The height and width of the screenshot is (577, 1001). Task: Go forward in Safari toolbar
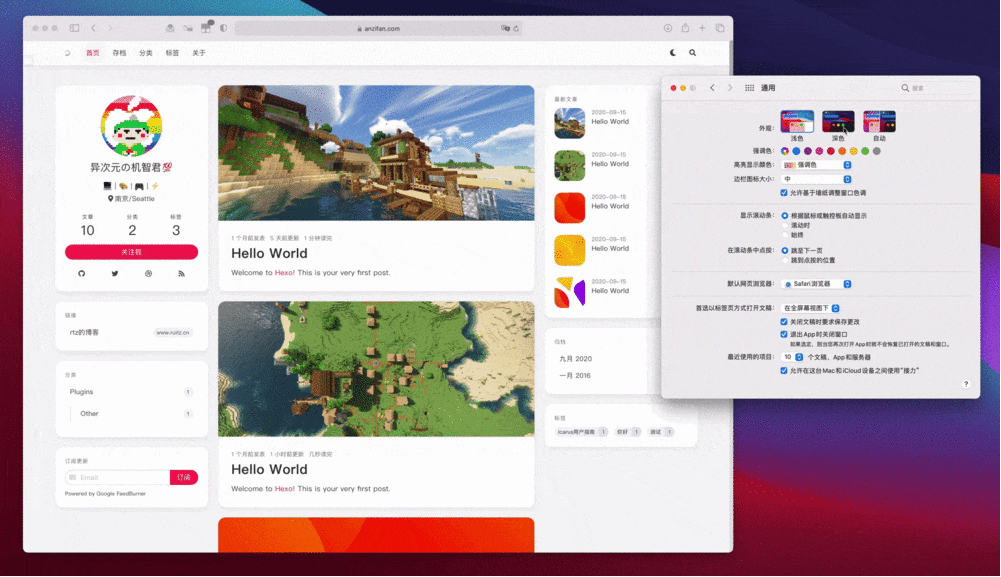(110, 28)
